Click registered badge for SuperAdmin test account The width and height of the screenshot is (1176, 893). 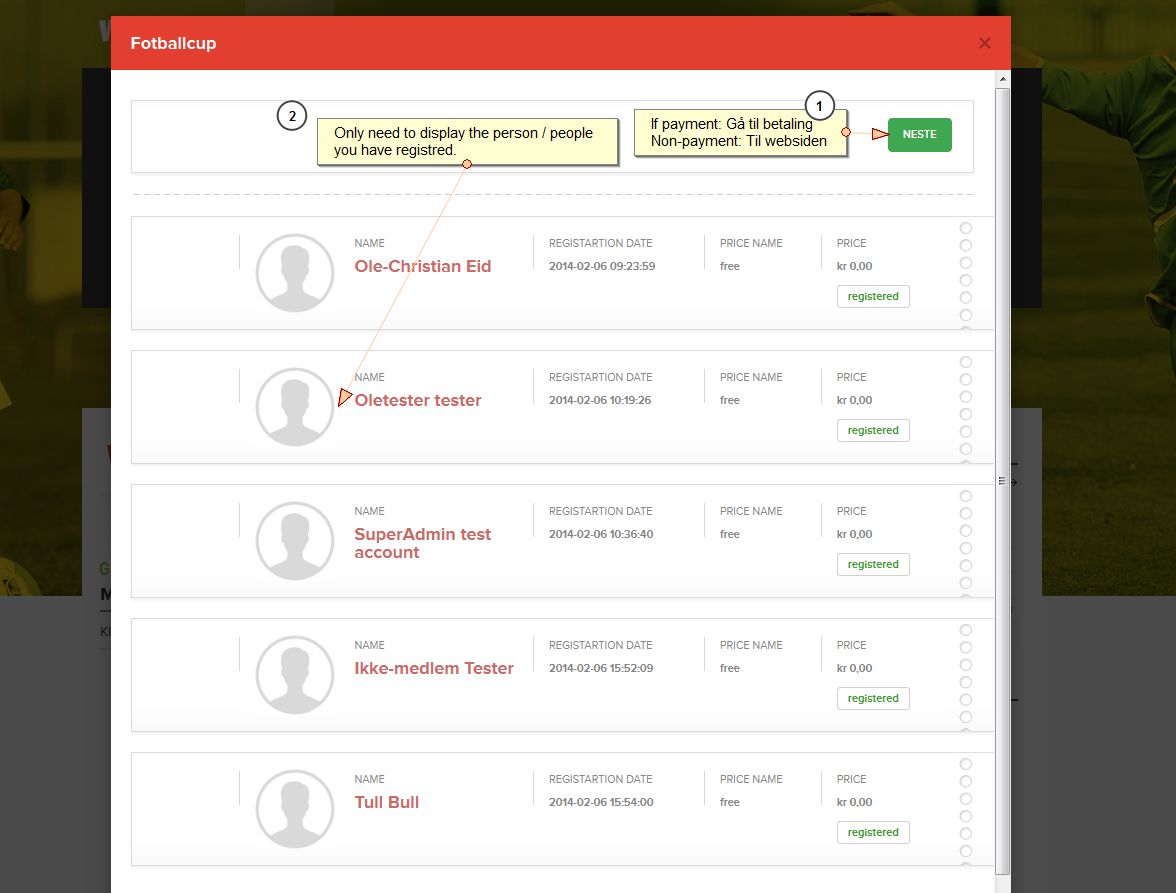click(x=873, y=565)
